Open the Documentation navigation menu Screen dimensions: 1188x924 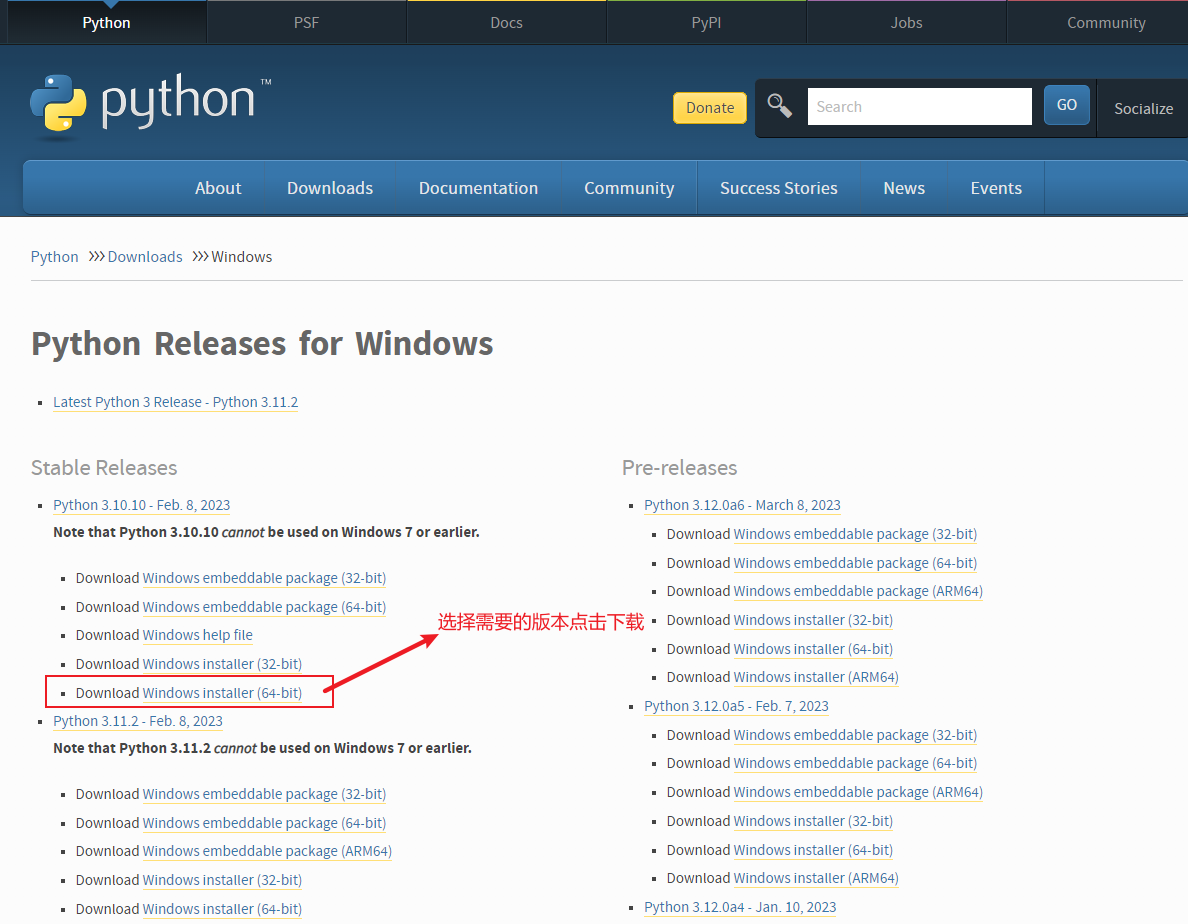[x=478, y=188]
